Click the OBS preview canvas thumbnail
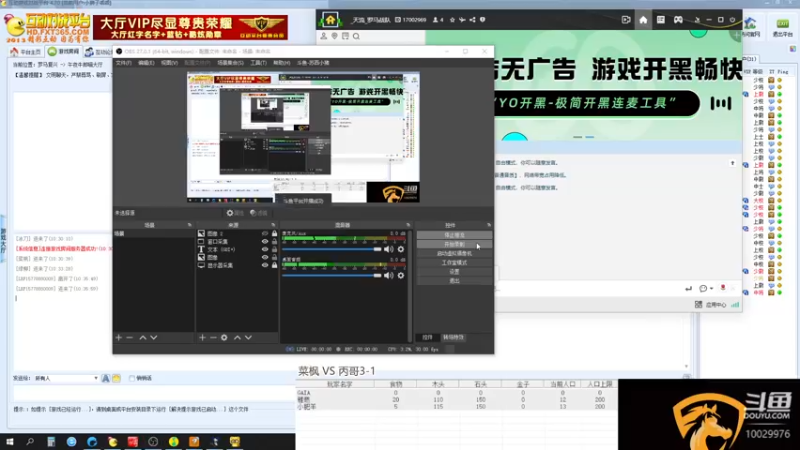This screenshot has width=800, height=450. pyautogui.click(x=303, y=137)
